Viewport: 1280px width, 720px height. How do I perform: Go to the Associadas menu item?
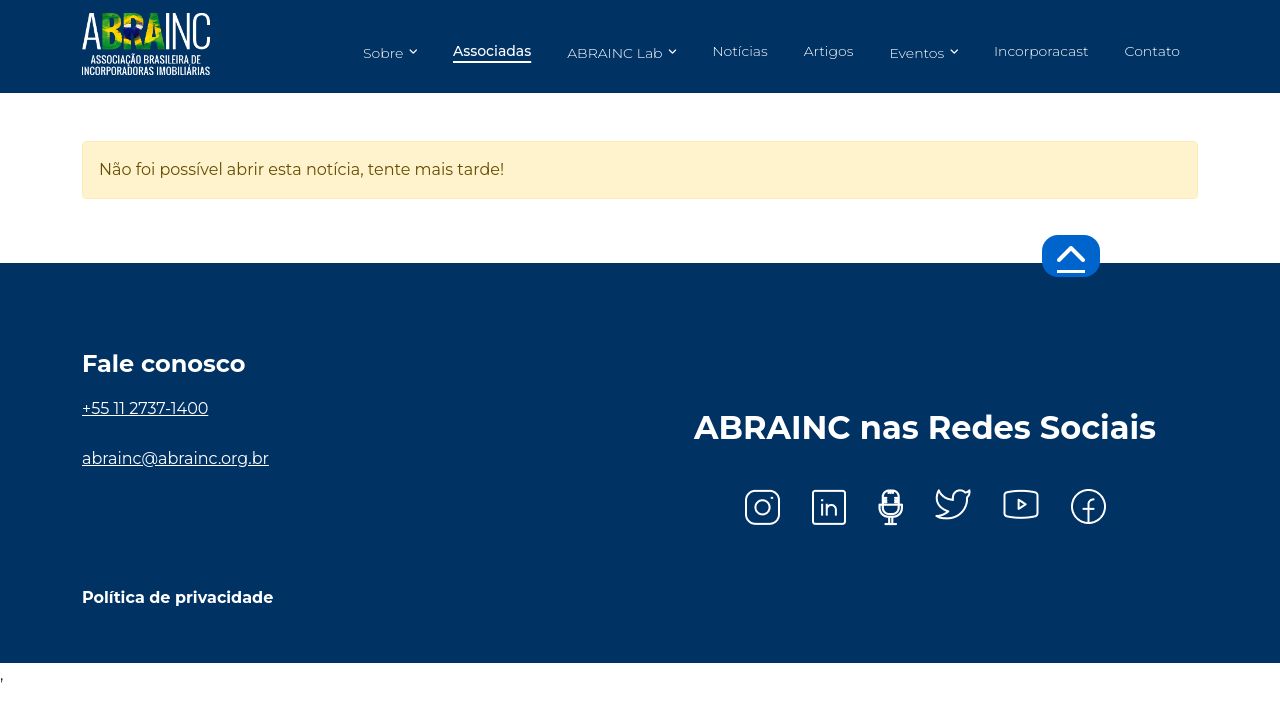pyautogui.click(x=492, y=52)
